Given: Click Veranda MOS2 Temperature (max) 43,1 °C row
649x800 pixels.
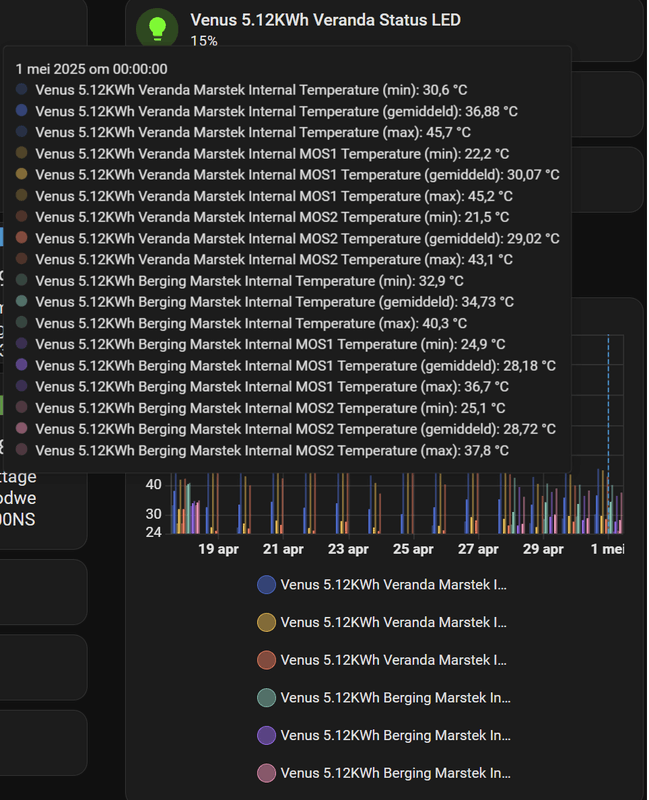Looking at the screenshot, I should click(x=264, y=259).
